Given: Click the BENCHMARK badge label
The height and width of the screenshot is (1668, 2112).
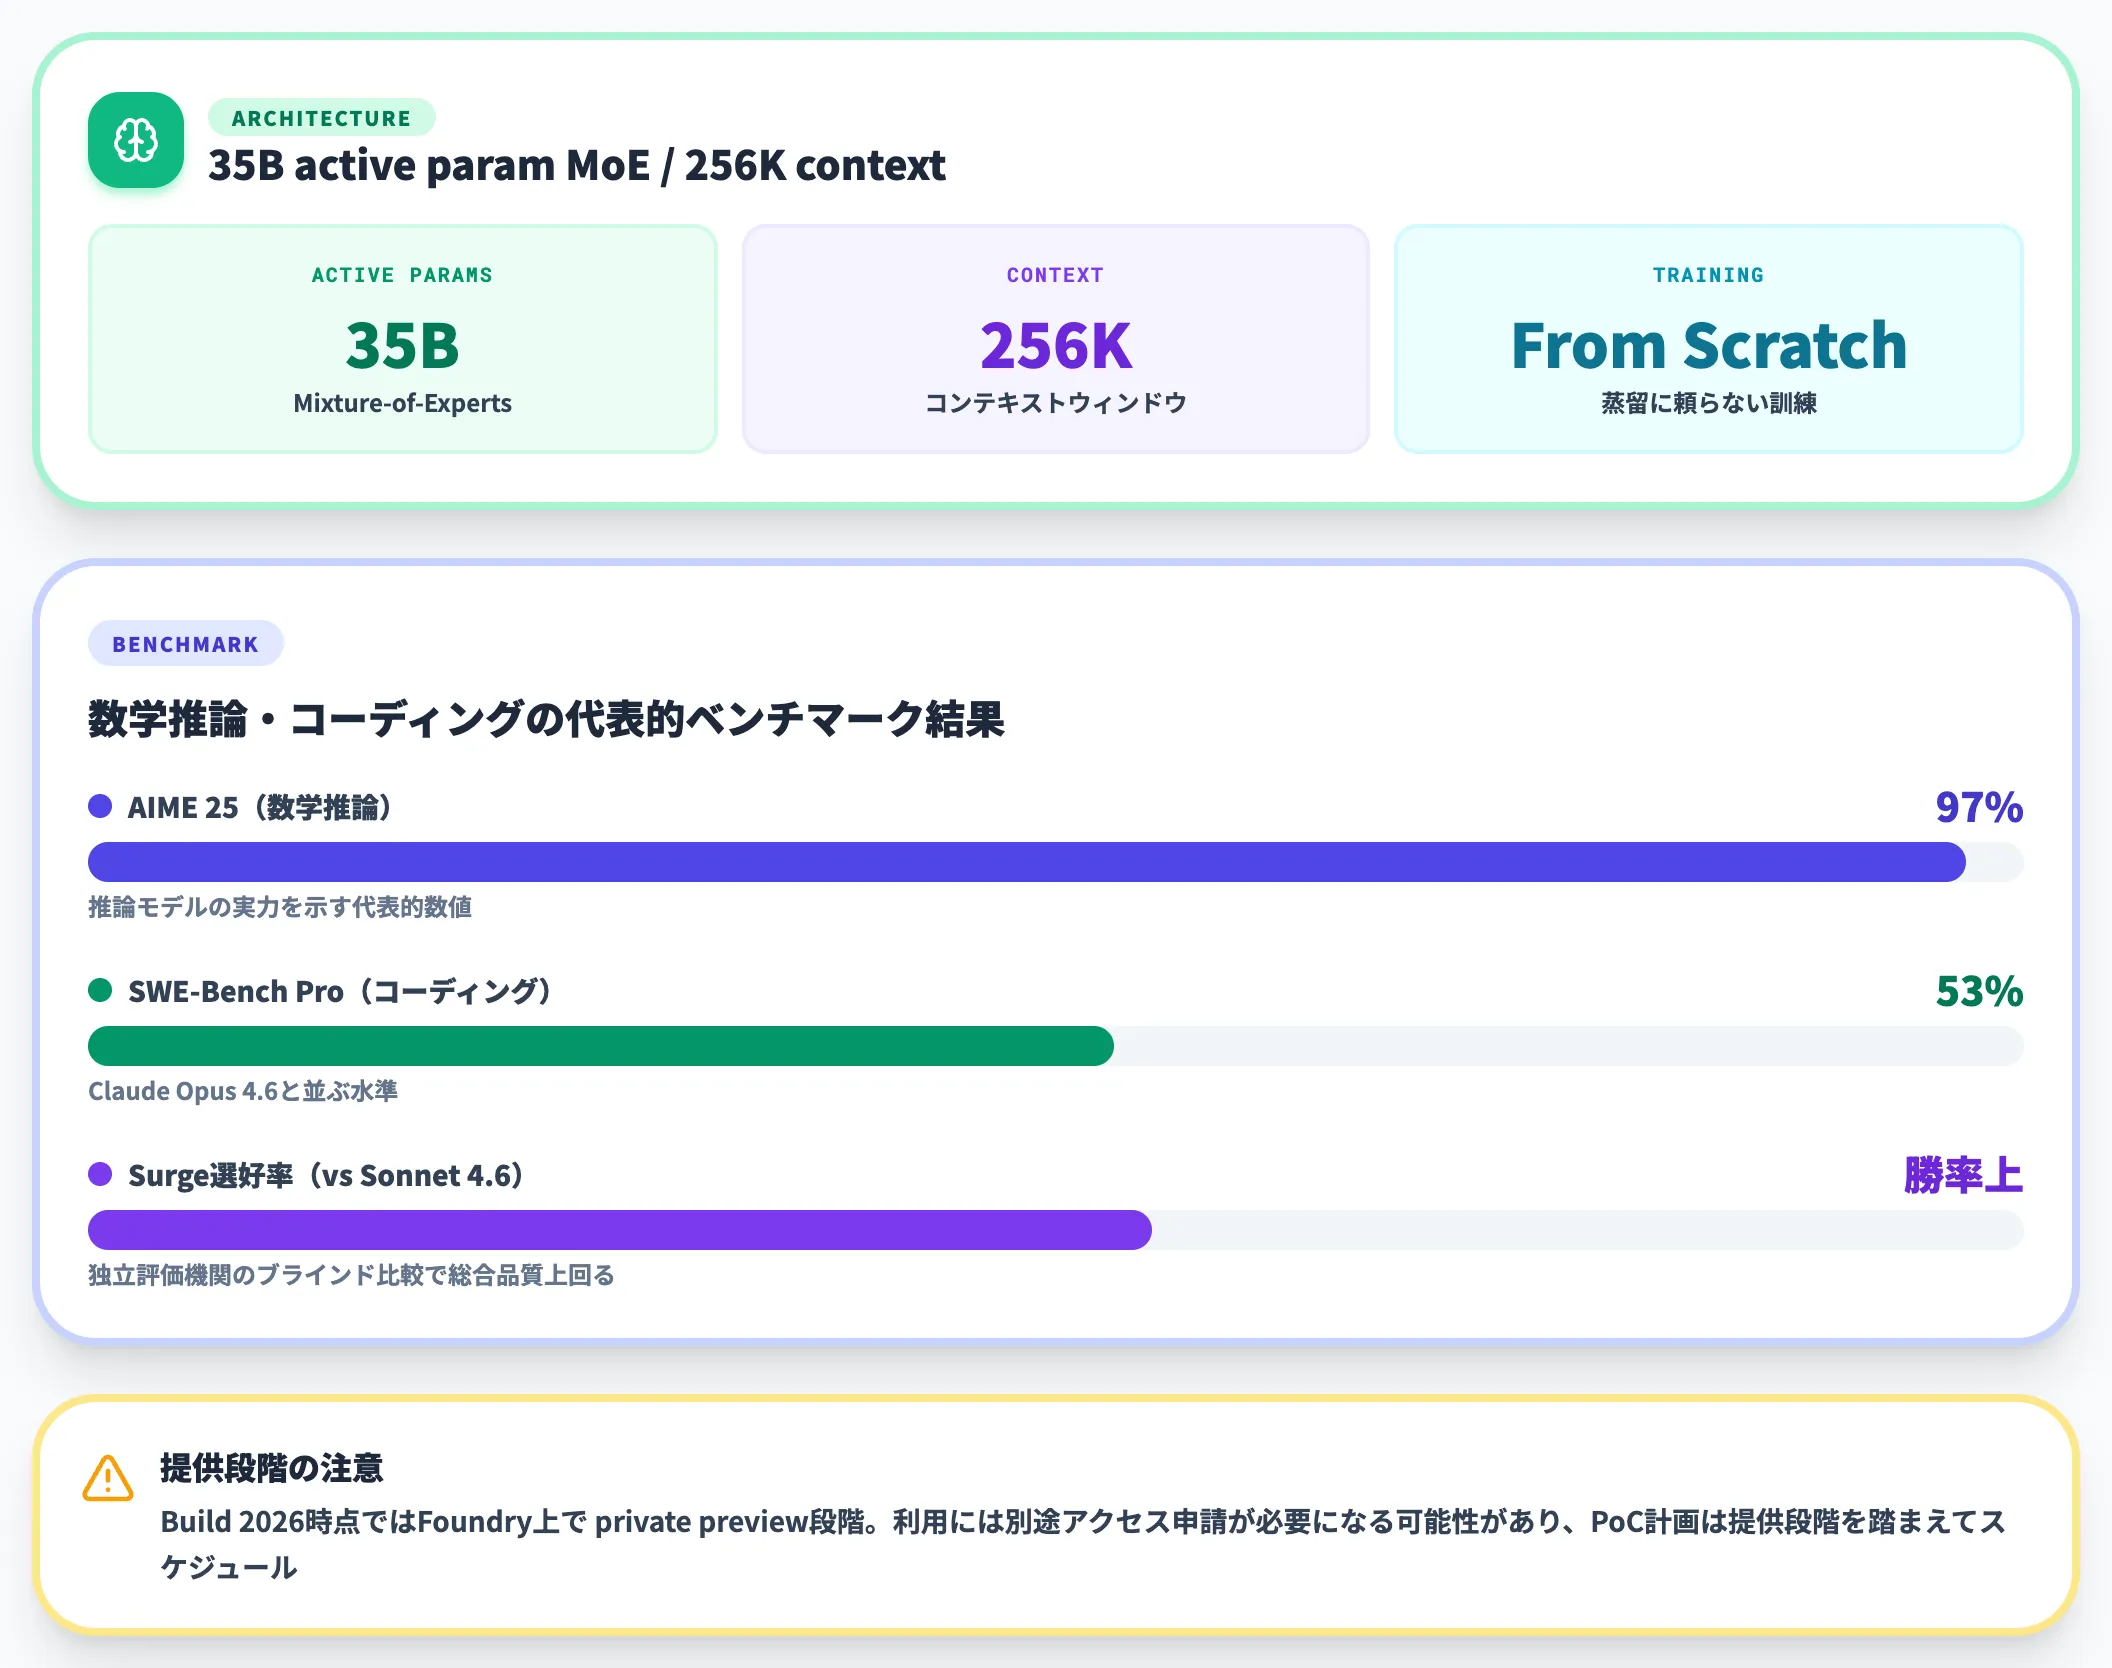Looking at the screenshot, I should pyautogui.click(x=186, y=644).
